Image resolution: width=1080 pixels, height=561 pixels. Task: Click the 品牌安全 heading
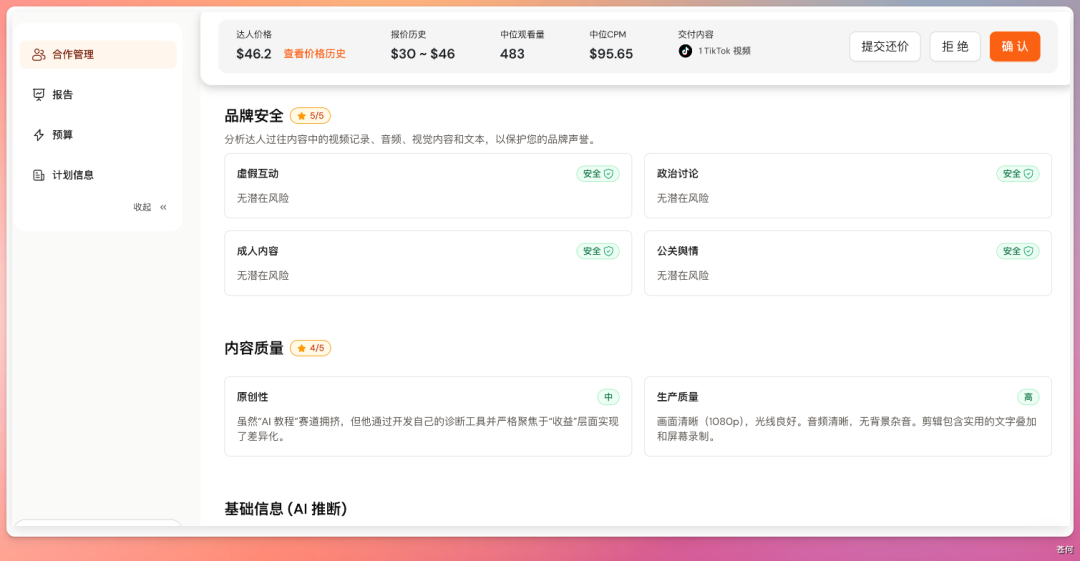tap(254, 116)
